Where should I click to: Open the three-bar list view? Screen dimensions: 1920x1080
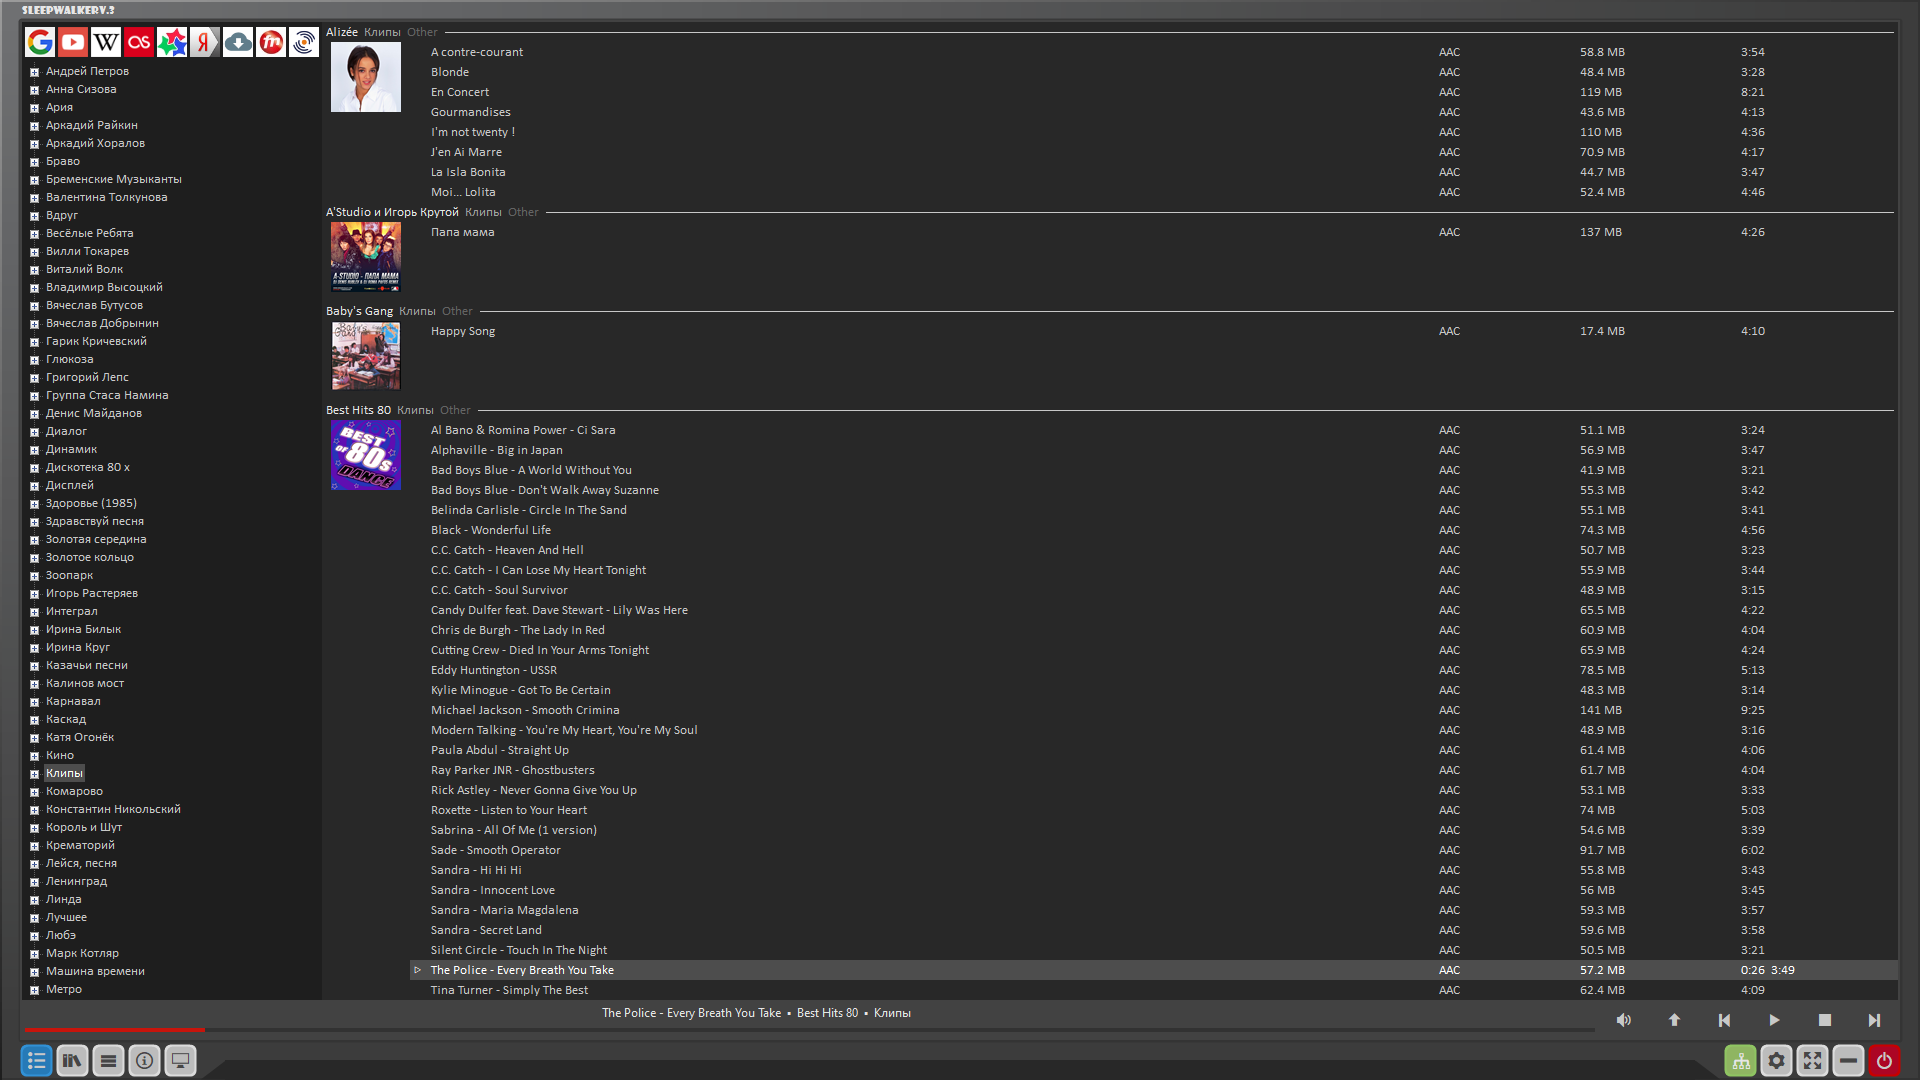click(109, 1061)
